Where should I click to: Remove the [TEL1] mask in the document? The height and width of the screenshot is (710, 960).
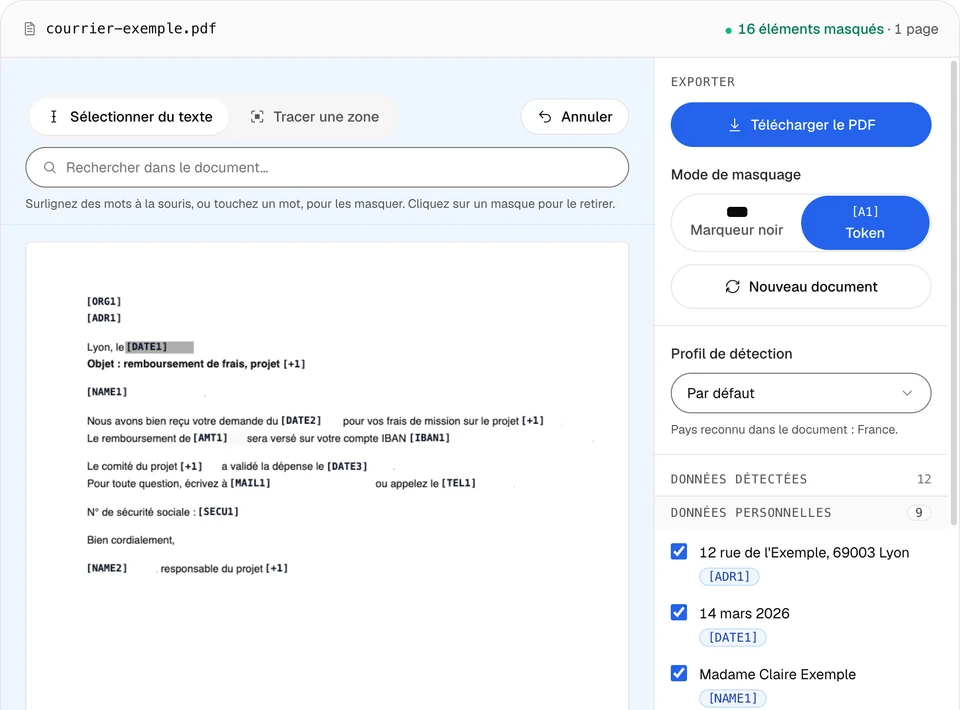click(459, 484)
